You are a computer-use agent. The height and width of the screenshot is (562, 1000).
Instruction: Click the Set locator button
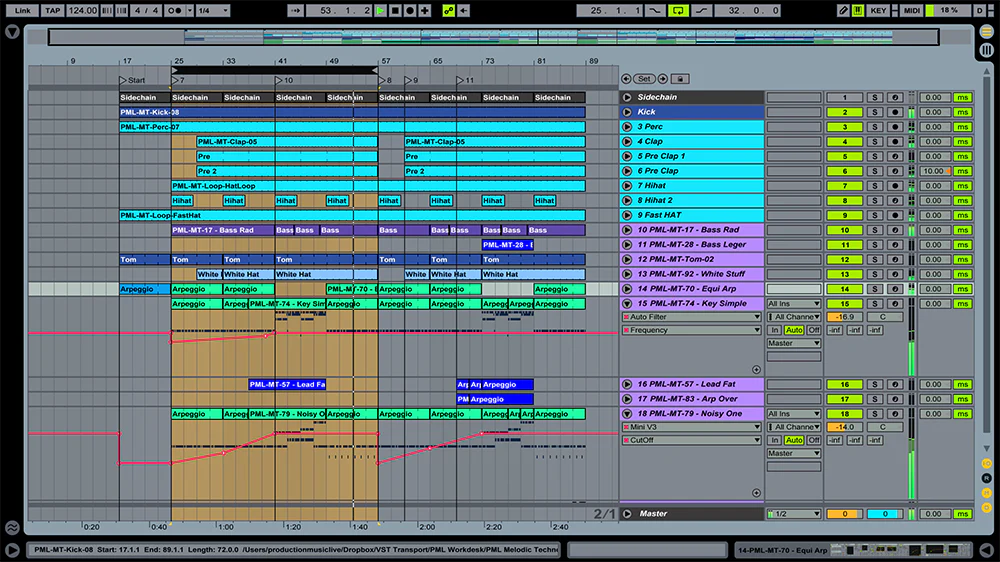645,78
